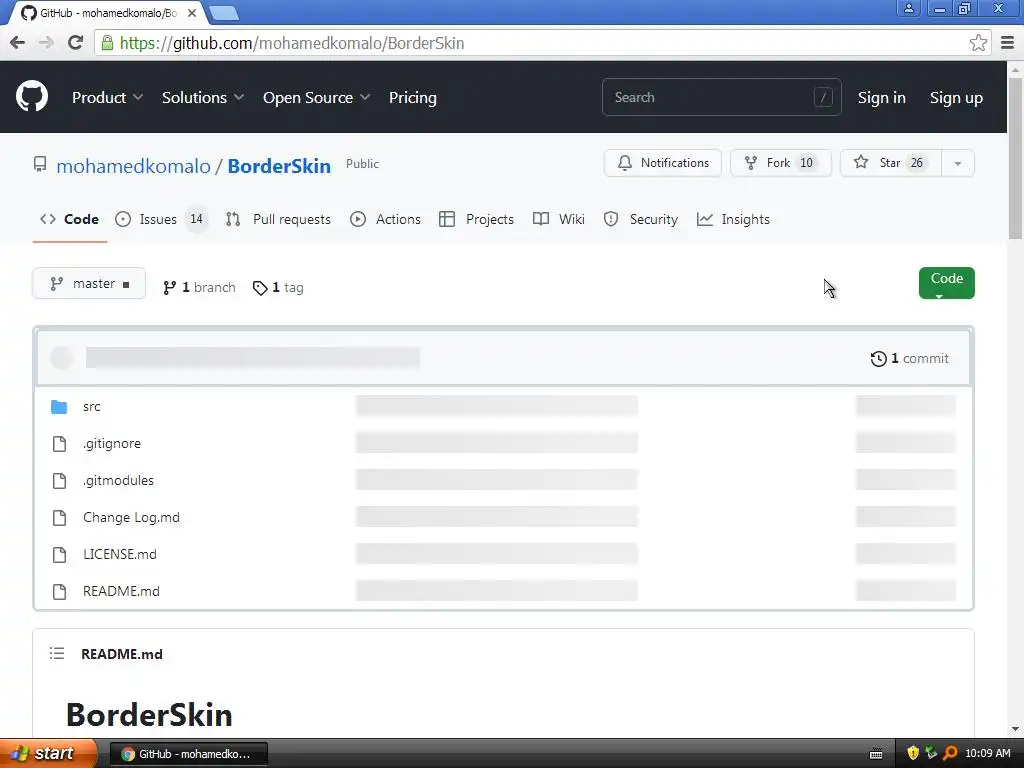Reload the page with refresh icon
The height and width of the screenshot is (768, 1024).
76,43
